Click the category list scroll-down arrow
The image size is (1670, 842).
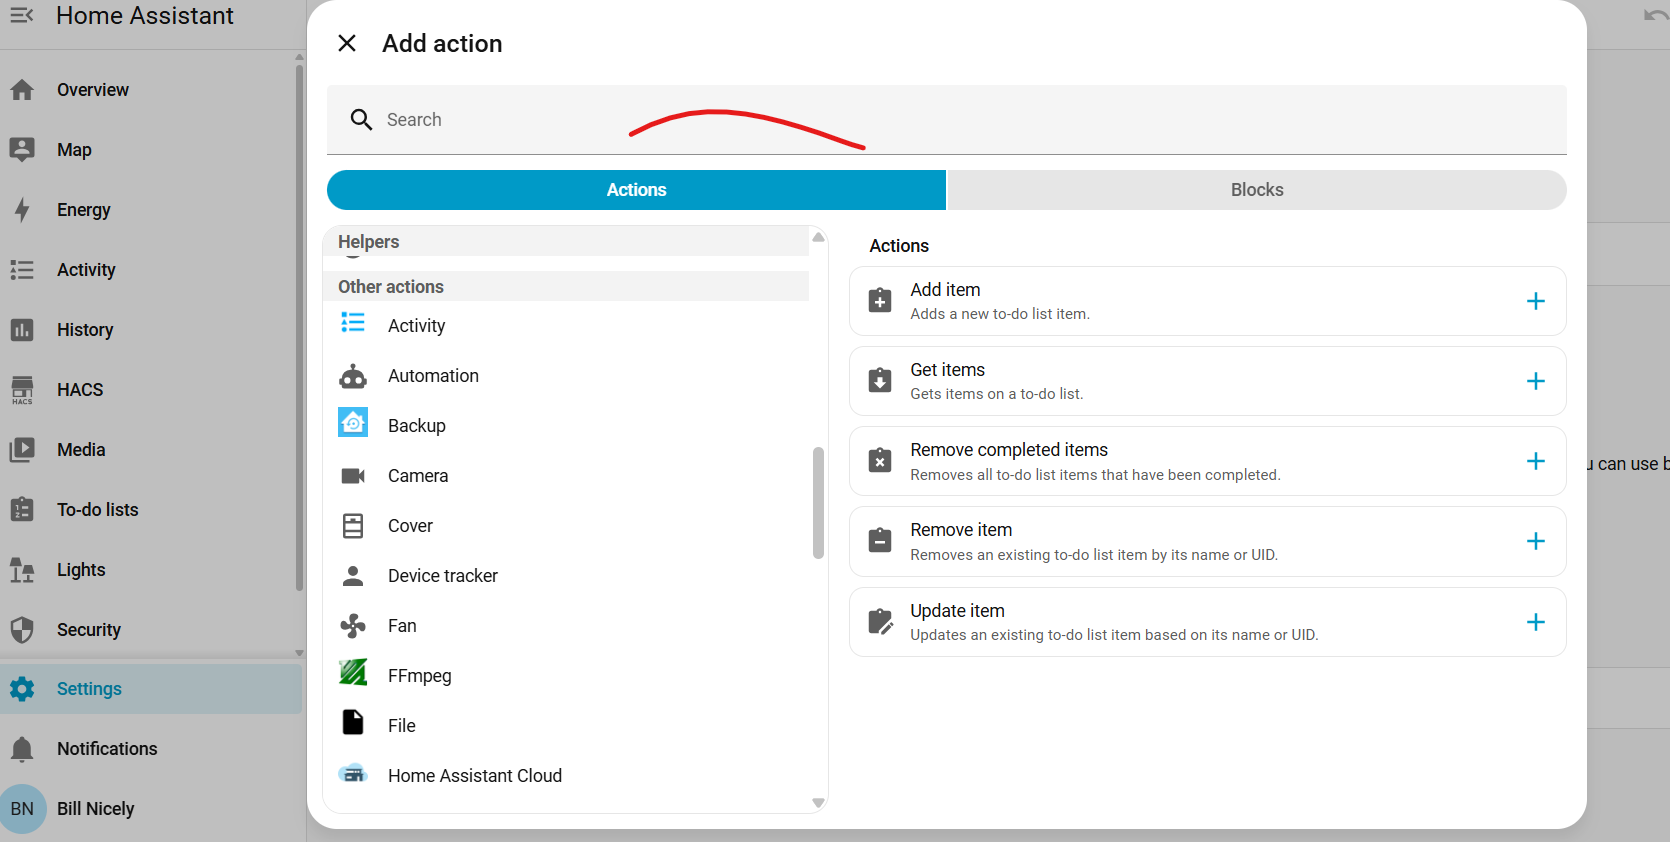click(x=818, y=803)
